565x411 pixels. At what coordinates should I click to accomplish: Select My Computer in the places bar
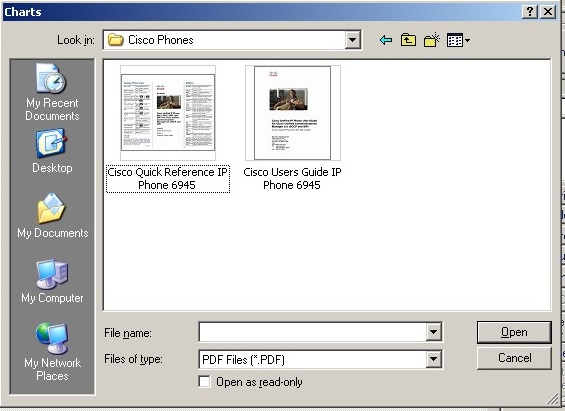[52, 281]
